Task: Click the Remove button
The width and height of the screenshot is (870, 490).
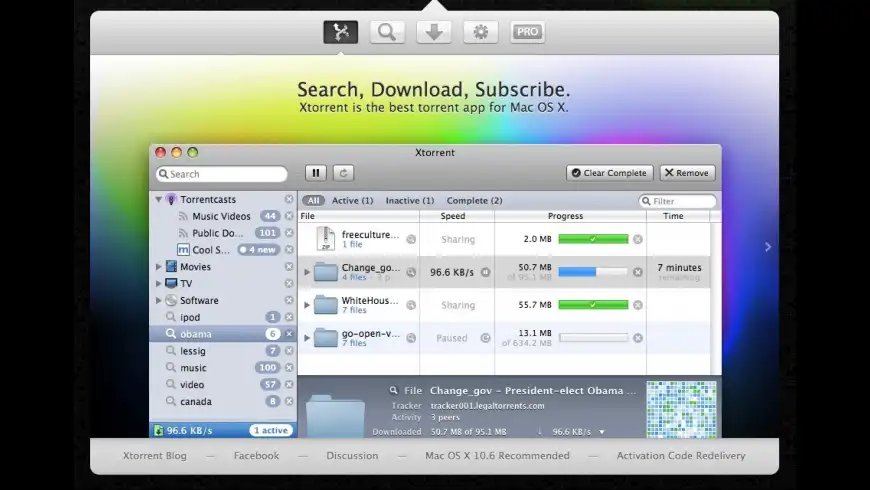Action: [x=687, y=173]
